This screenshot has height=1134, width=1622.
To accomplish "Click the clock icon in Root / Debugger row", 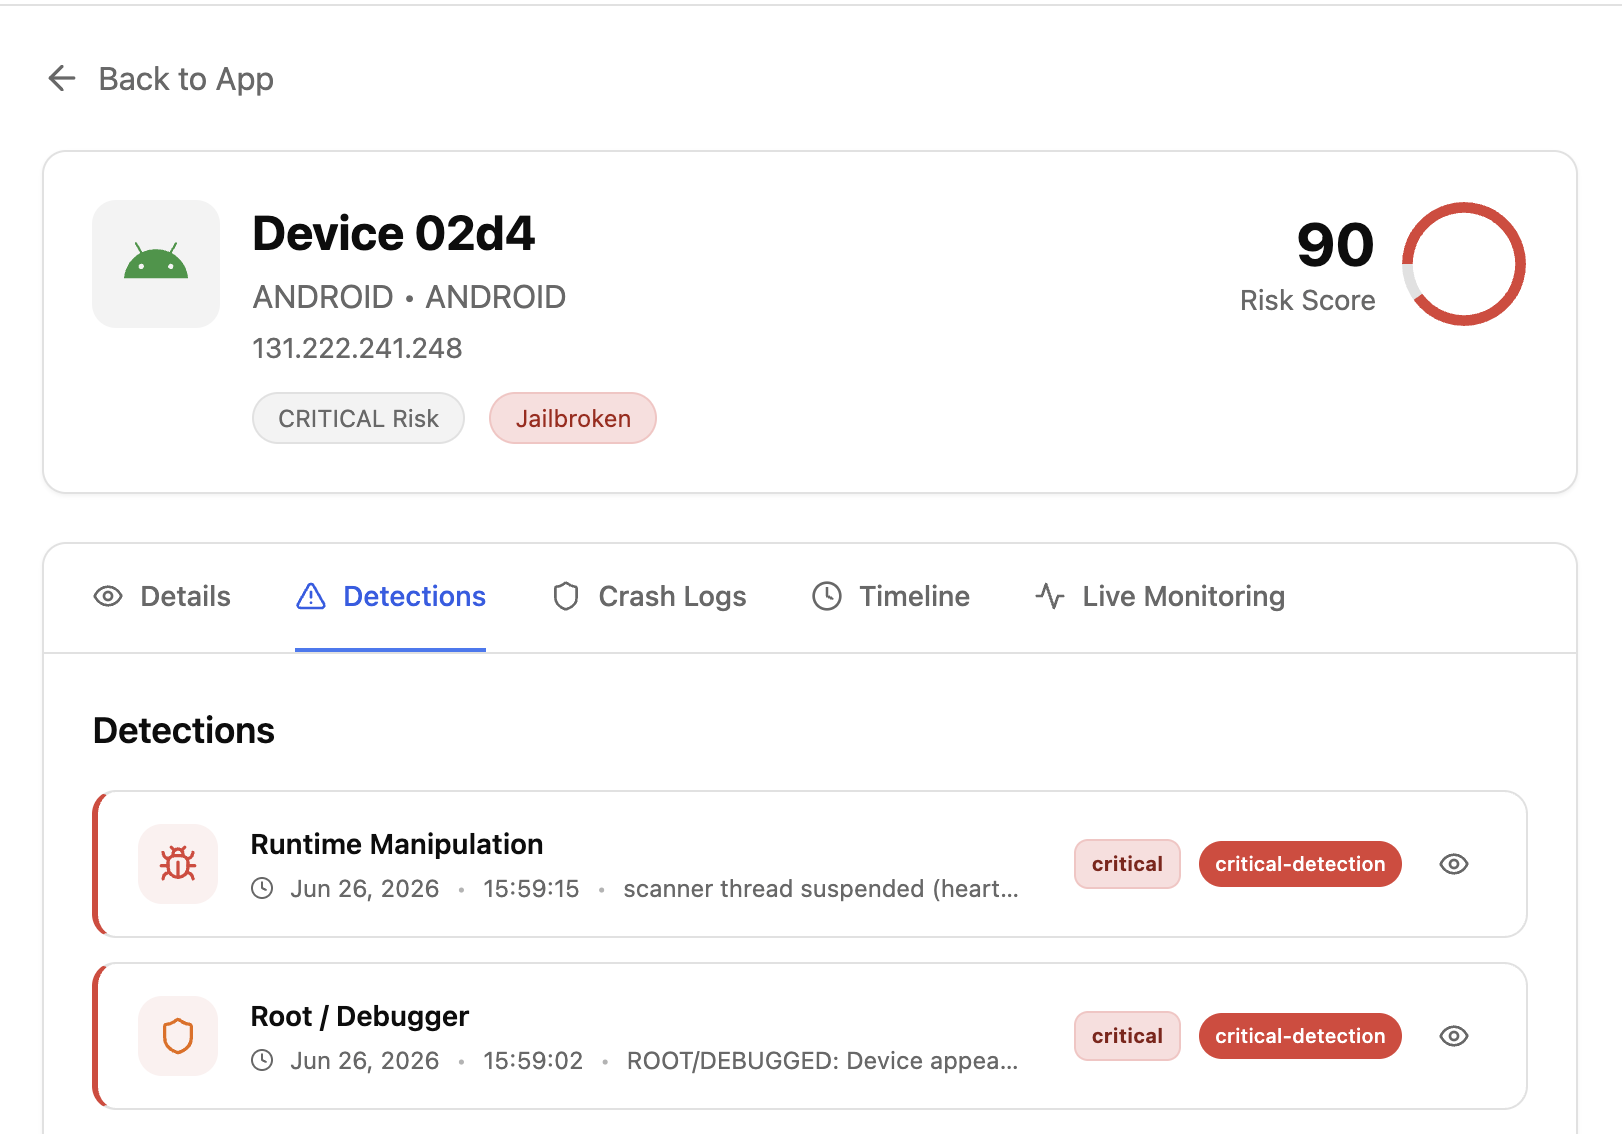I will (262, 1060).
